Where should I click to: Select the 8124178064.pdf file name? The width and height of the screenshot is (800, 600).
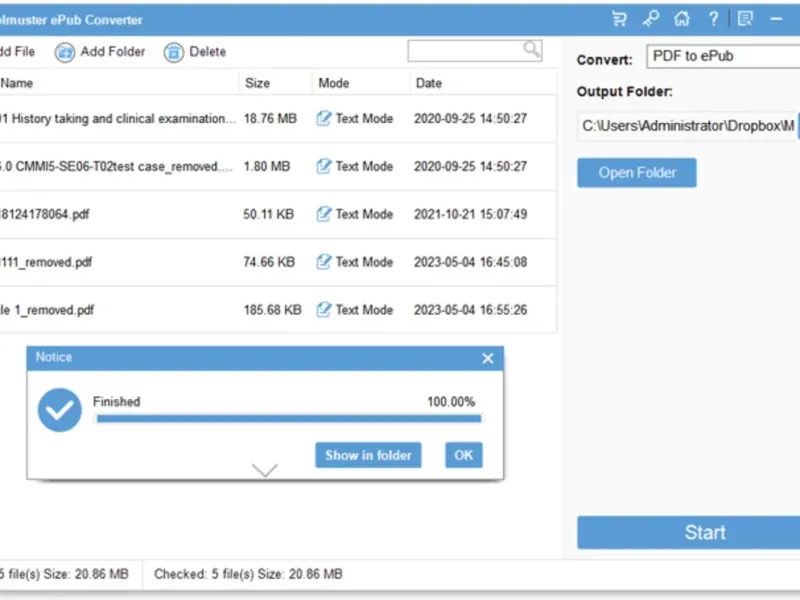point(45,214)
